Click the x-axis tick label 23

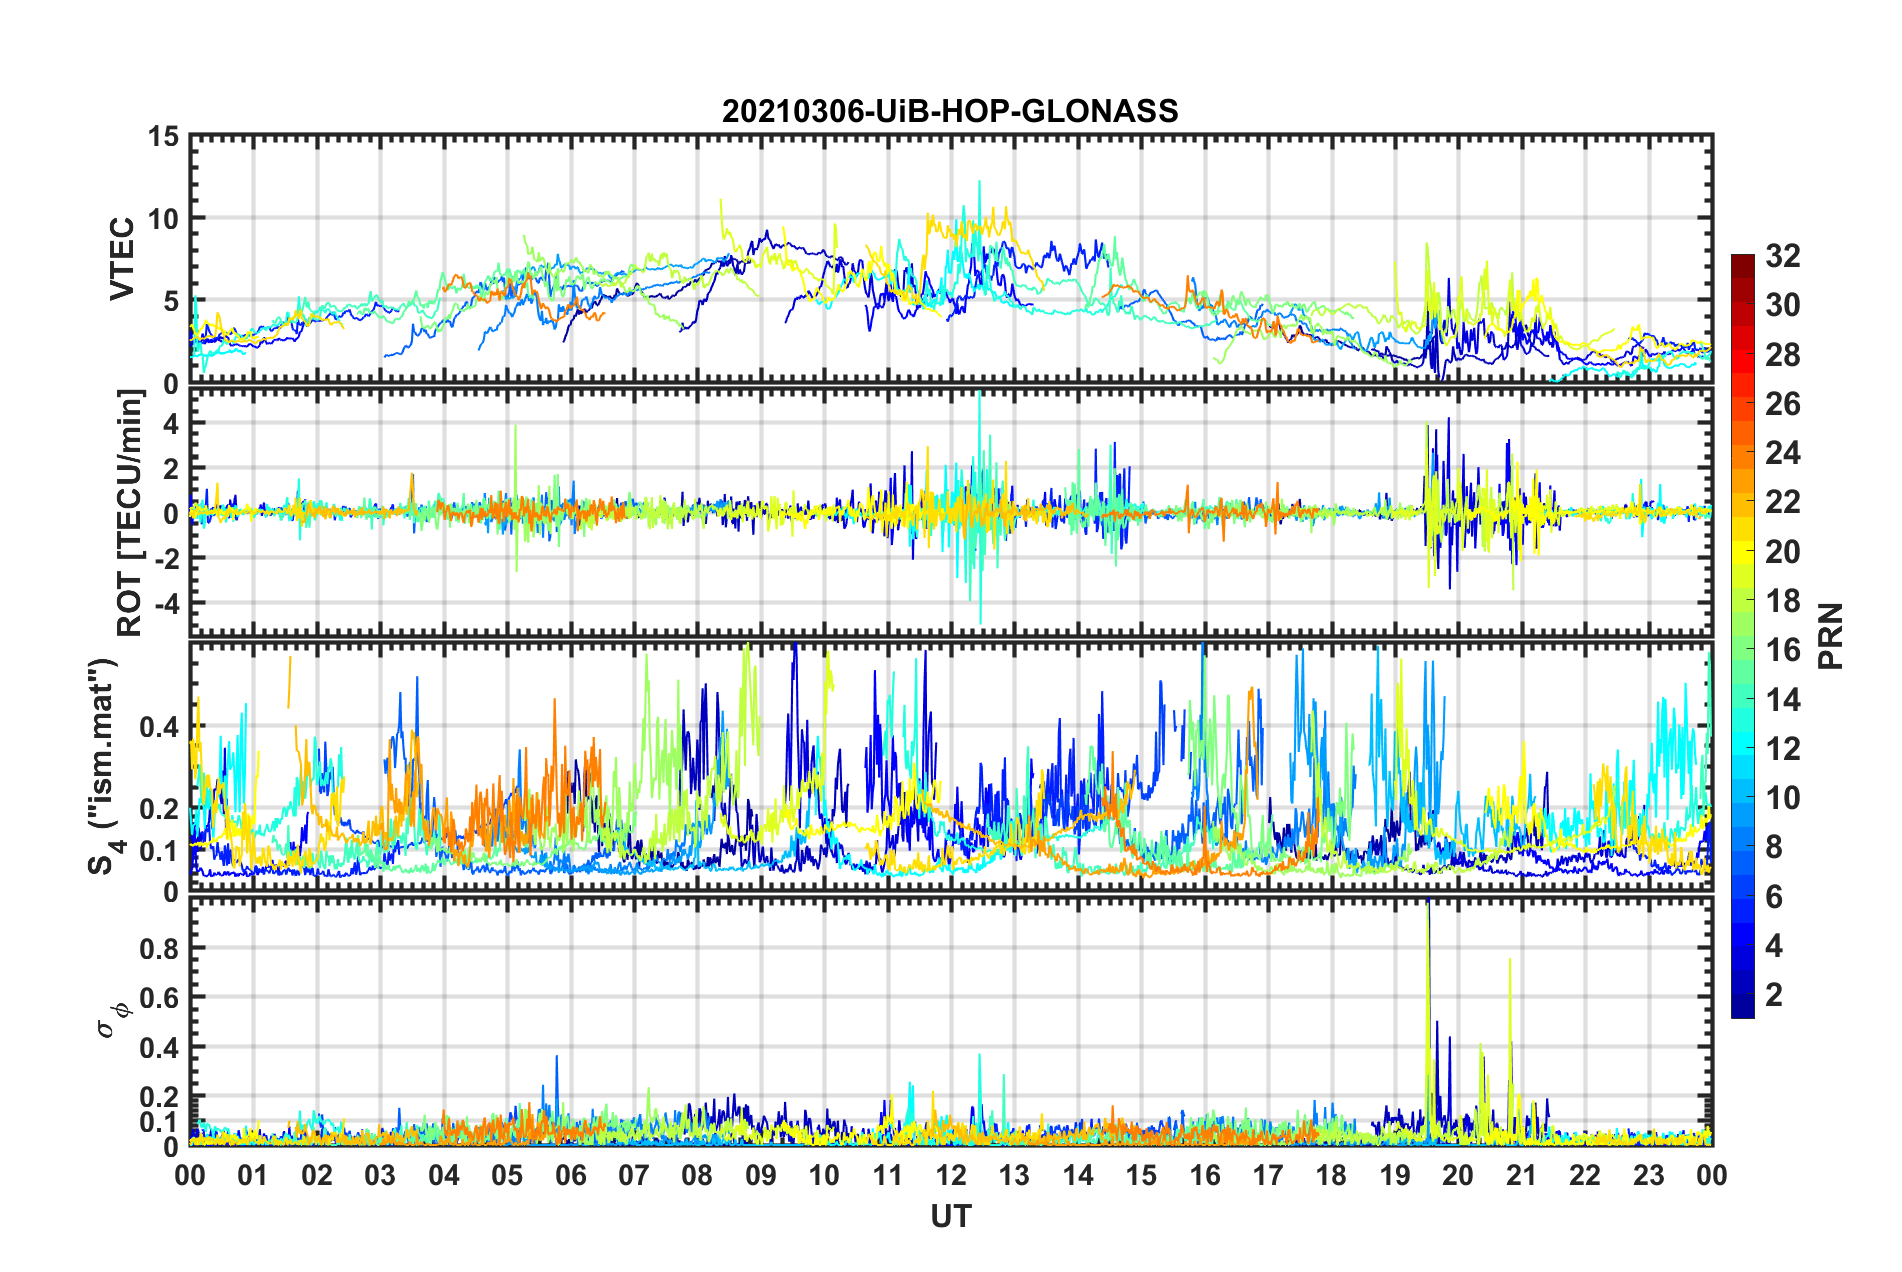1648,1175
